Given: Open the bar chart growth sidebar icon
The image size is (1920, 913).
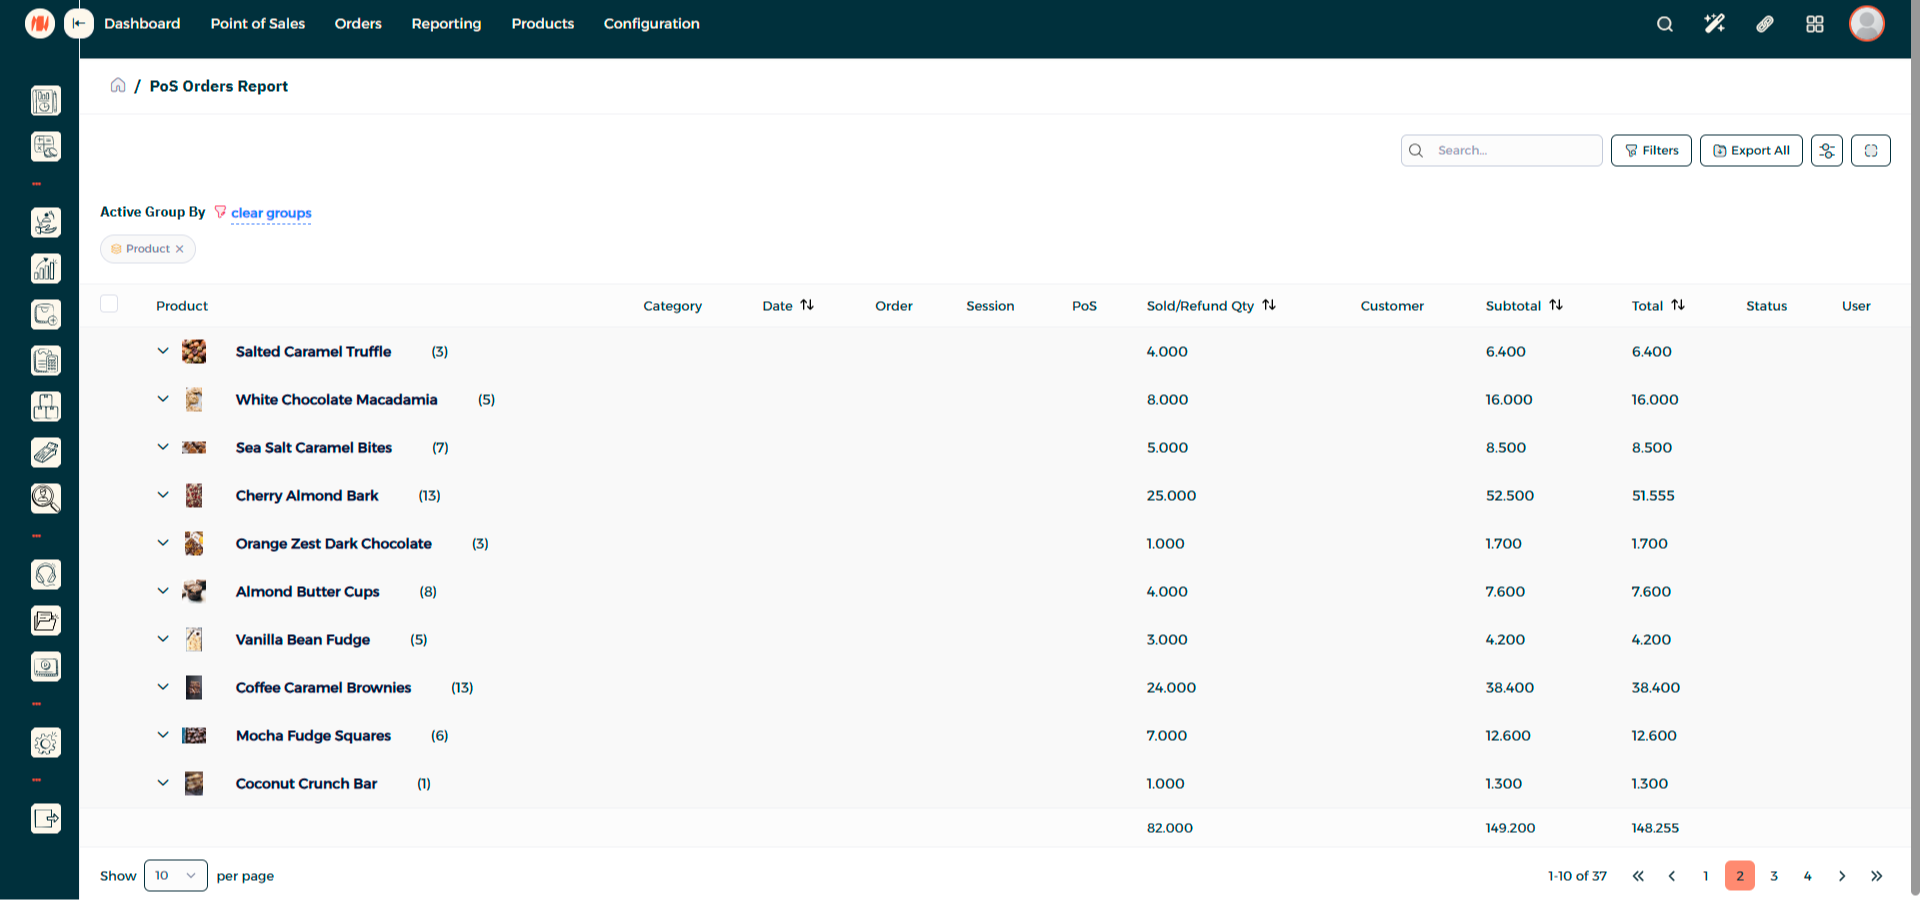Looking at the screenshot, I should coord(45,268).
